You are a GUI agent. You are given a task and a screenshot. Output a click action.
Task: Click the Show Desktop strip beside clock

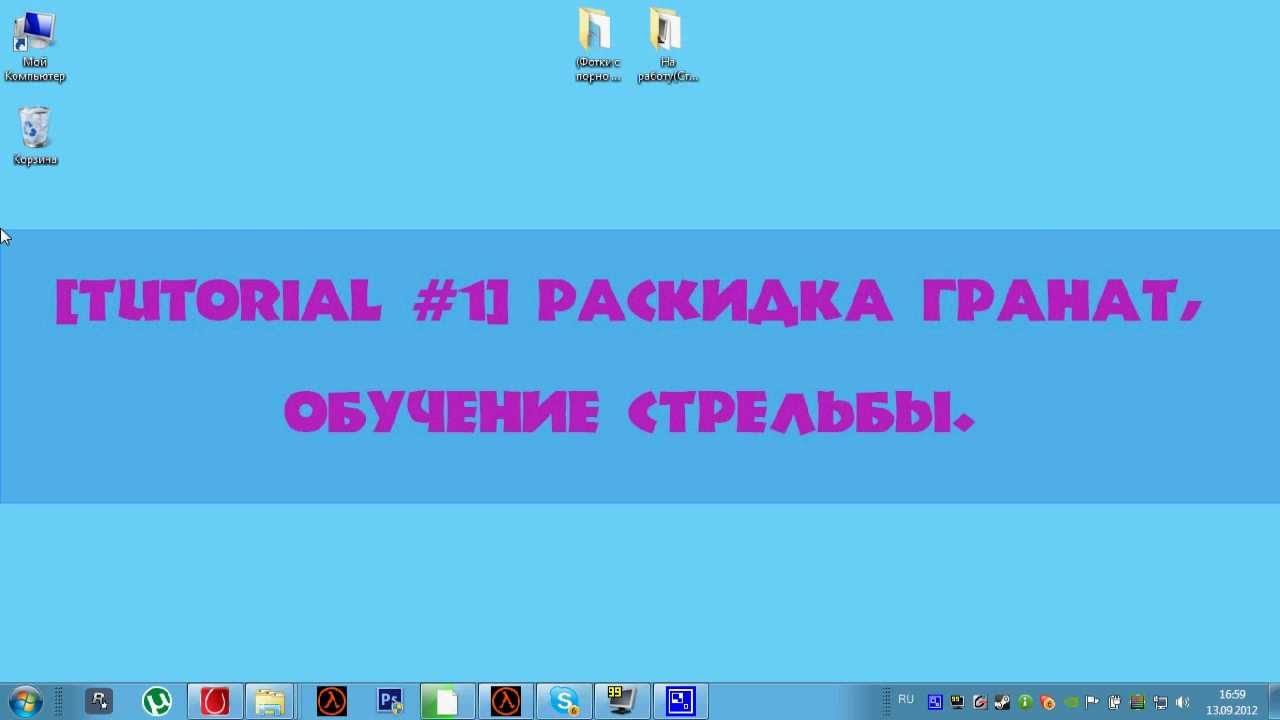[1272, 701]
